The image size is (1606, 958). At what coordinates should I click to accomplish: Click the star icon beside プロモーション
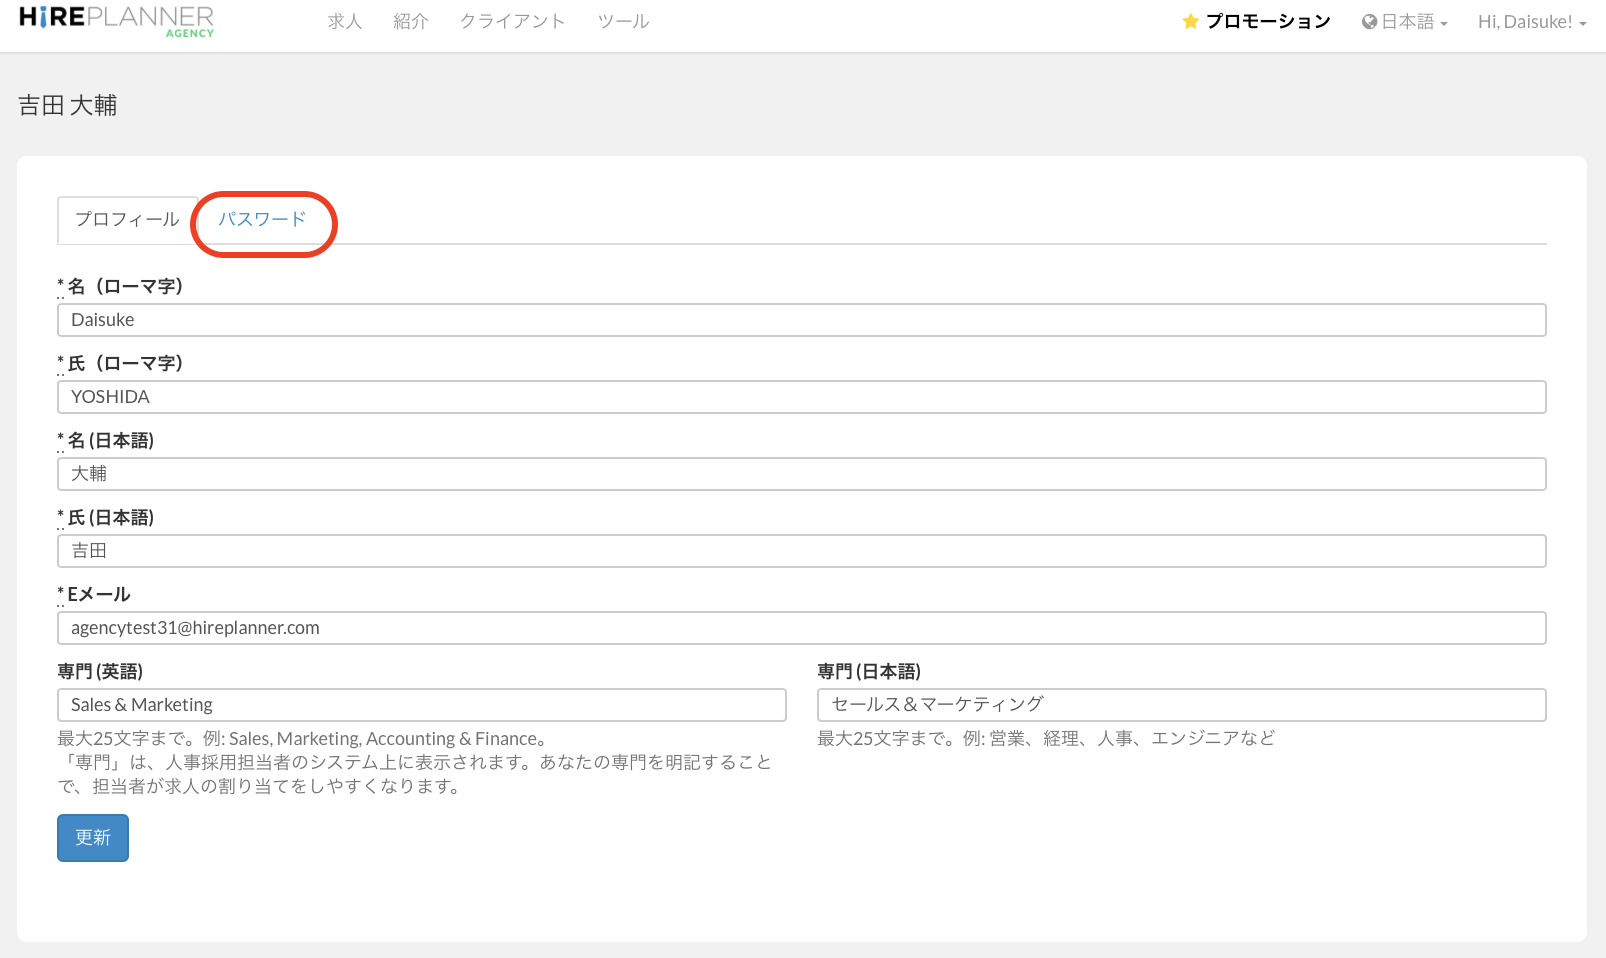coord(1190,22)
